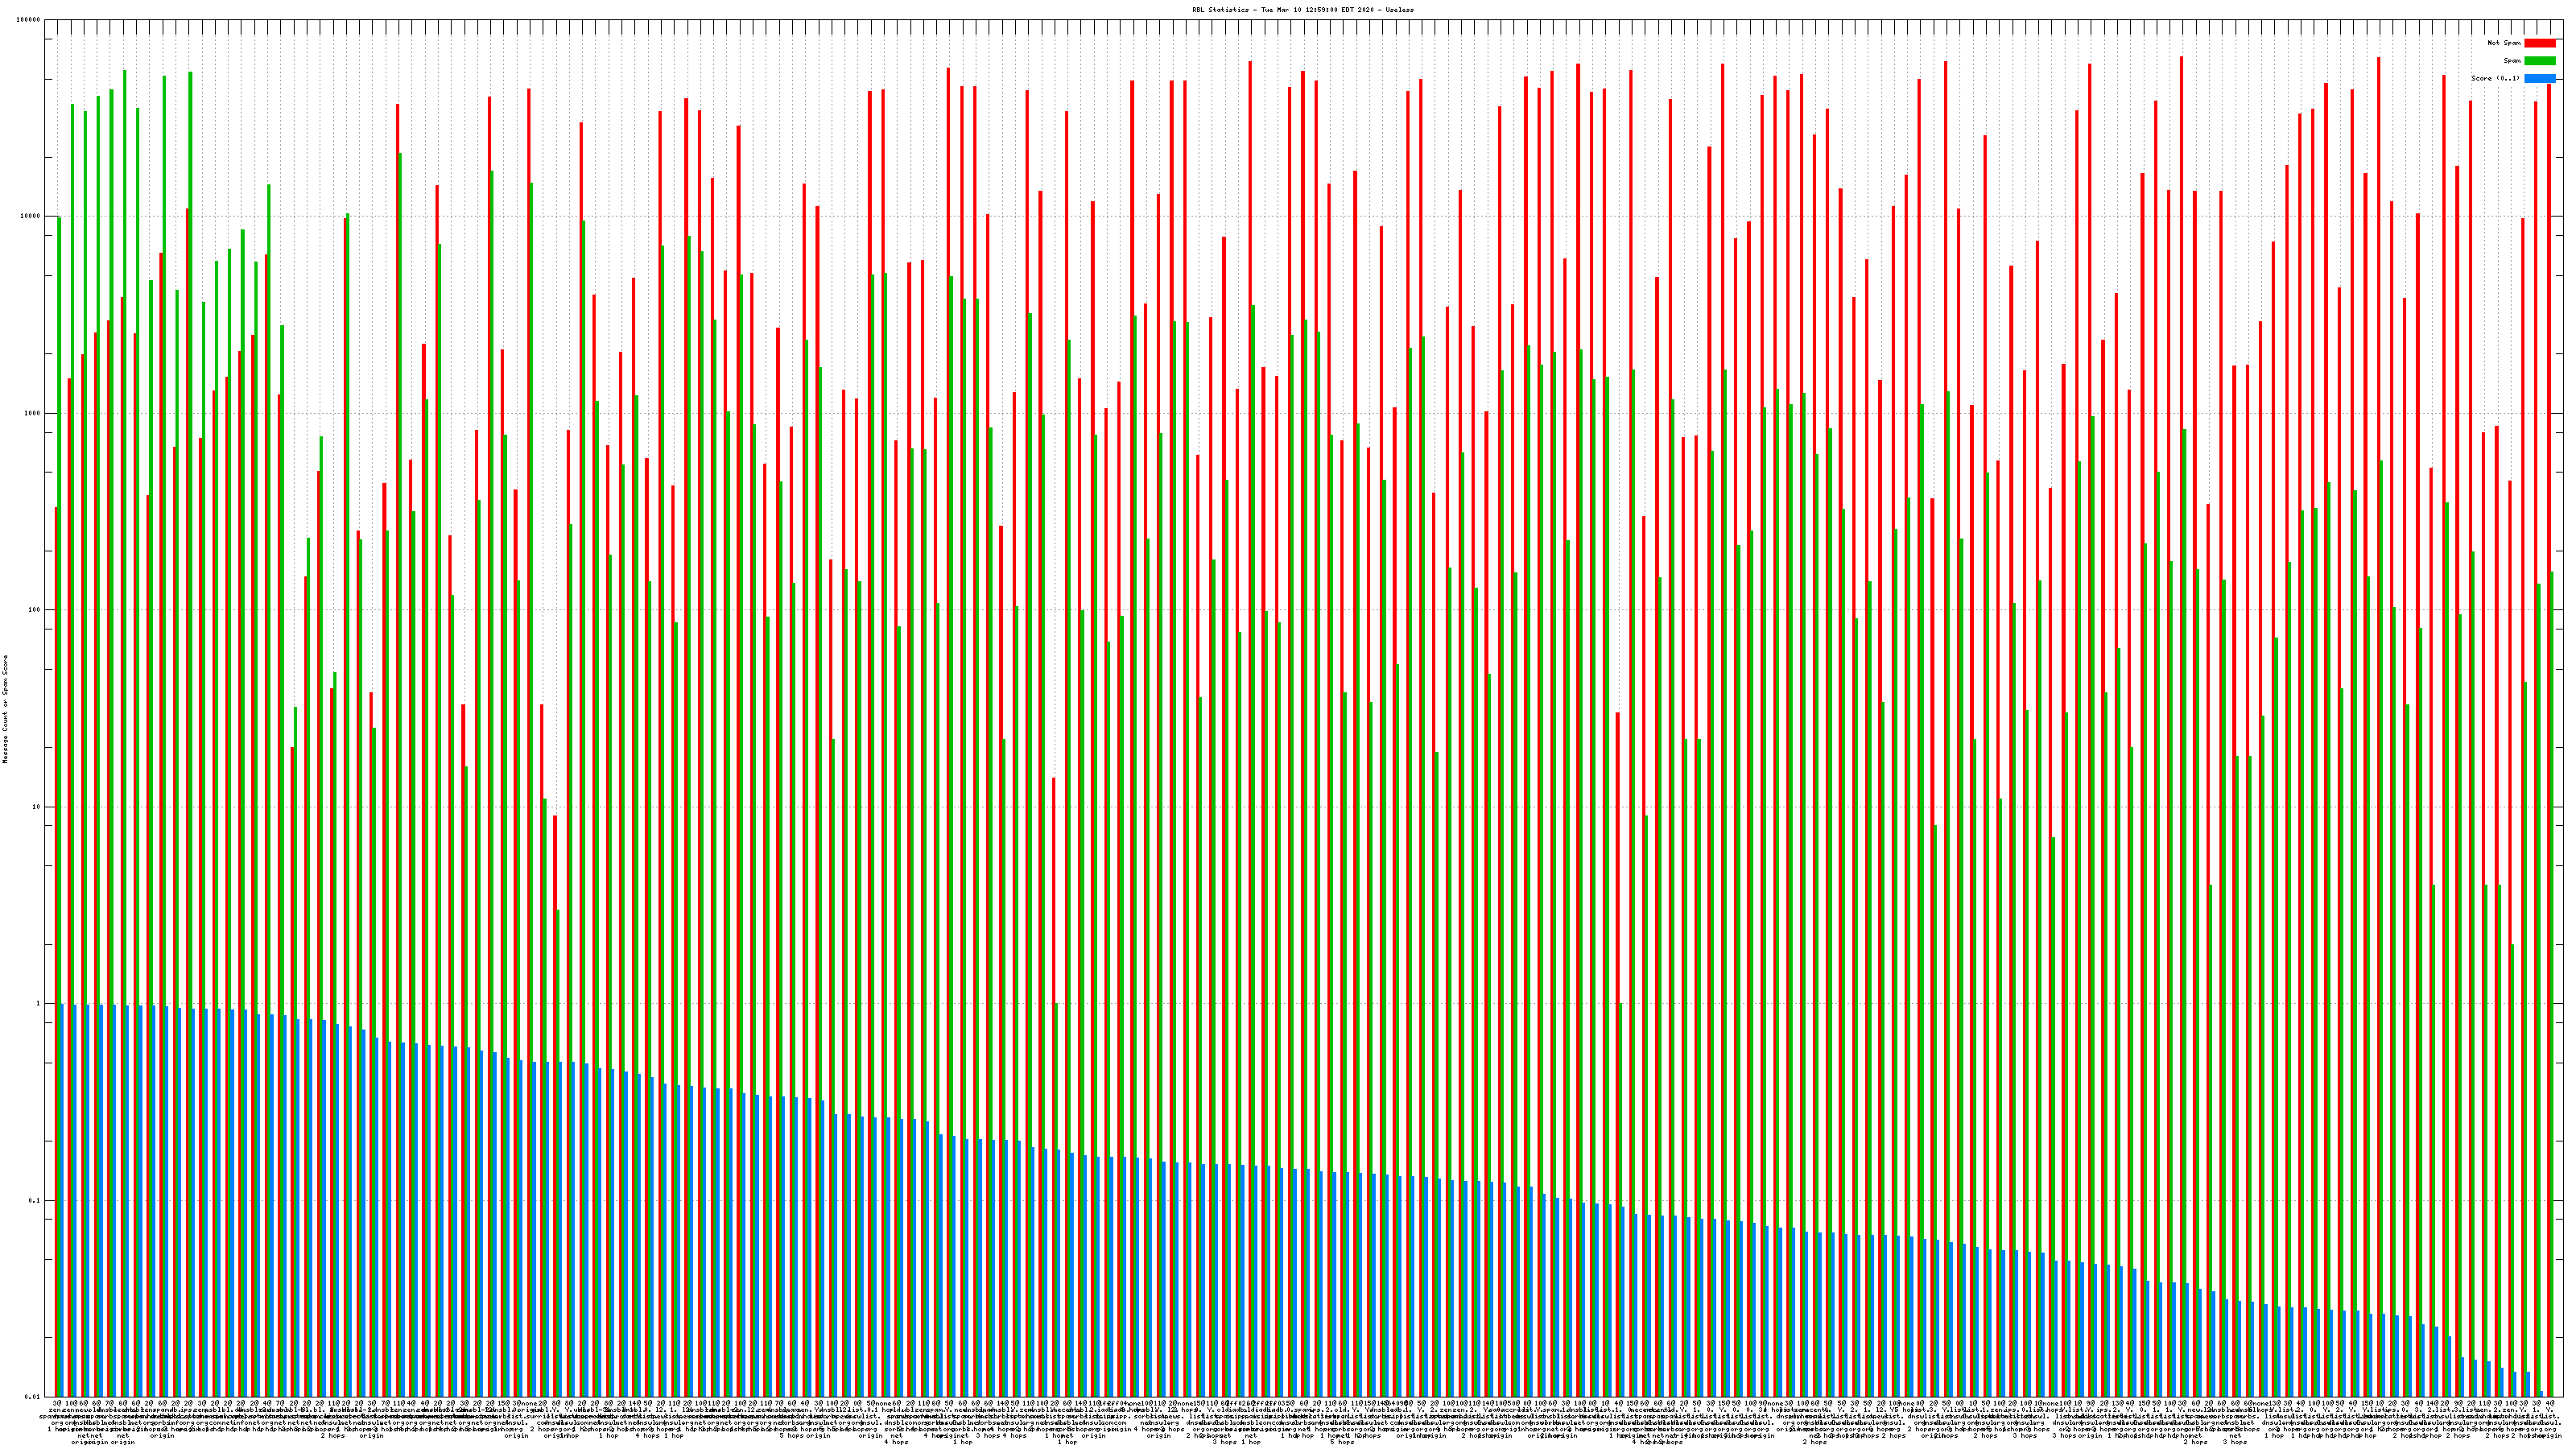Image resolution: width=2576 pixels, height=1449 pixels.
Task: Click the 10 y-axis tick label
Action: point(37,807)
